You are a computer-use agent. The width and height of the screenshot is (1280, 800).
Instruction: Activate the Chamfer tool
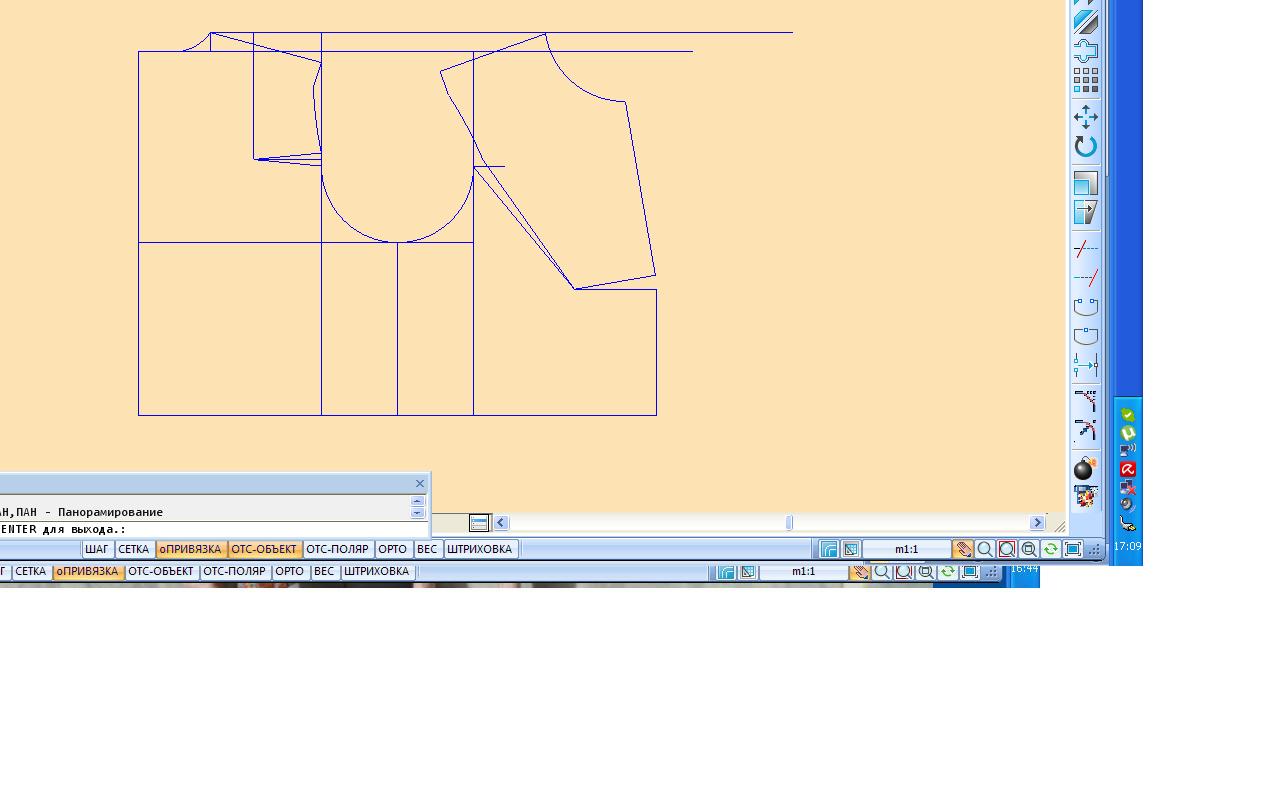pyautogui.click(x=1085, y=401)
